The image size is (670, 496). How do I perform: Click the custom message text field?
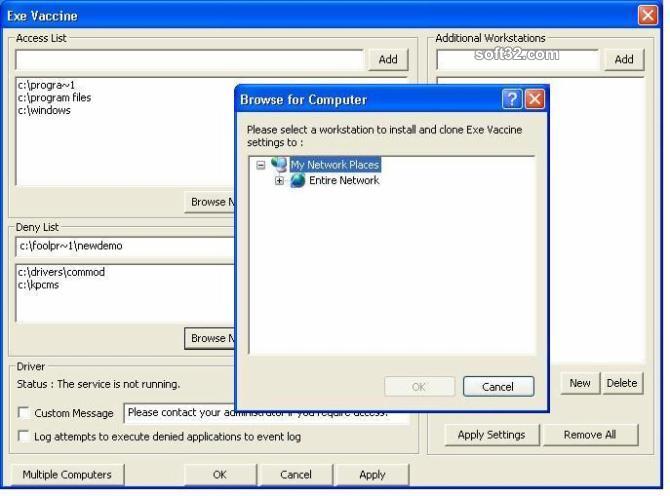point(266,413)
